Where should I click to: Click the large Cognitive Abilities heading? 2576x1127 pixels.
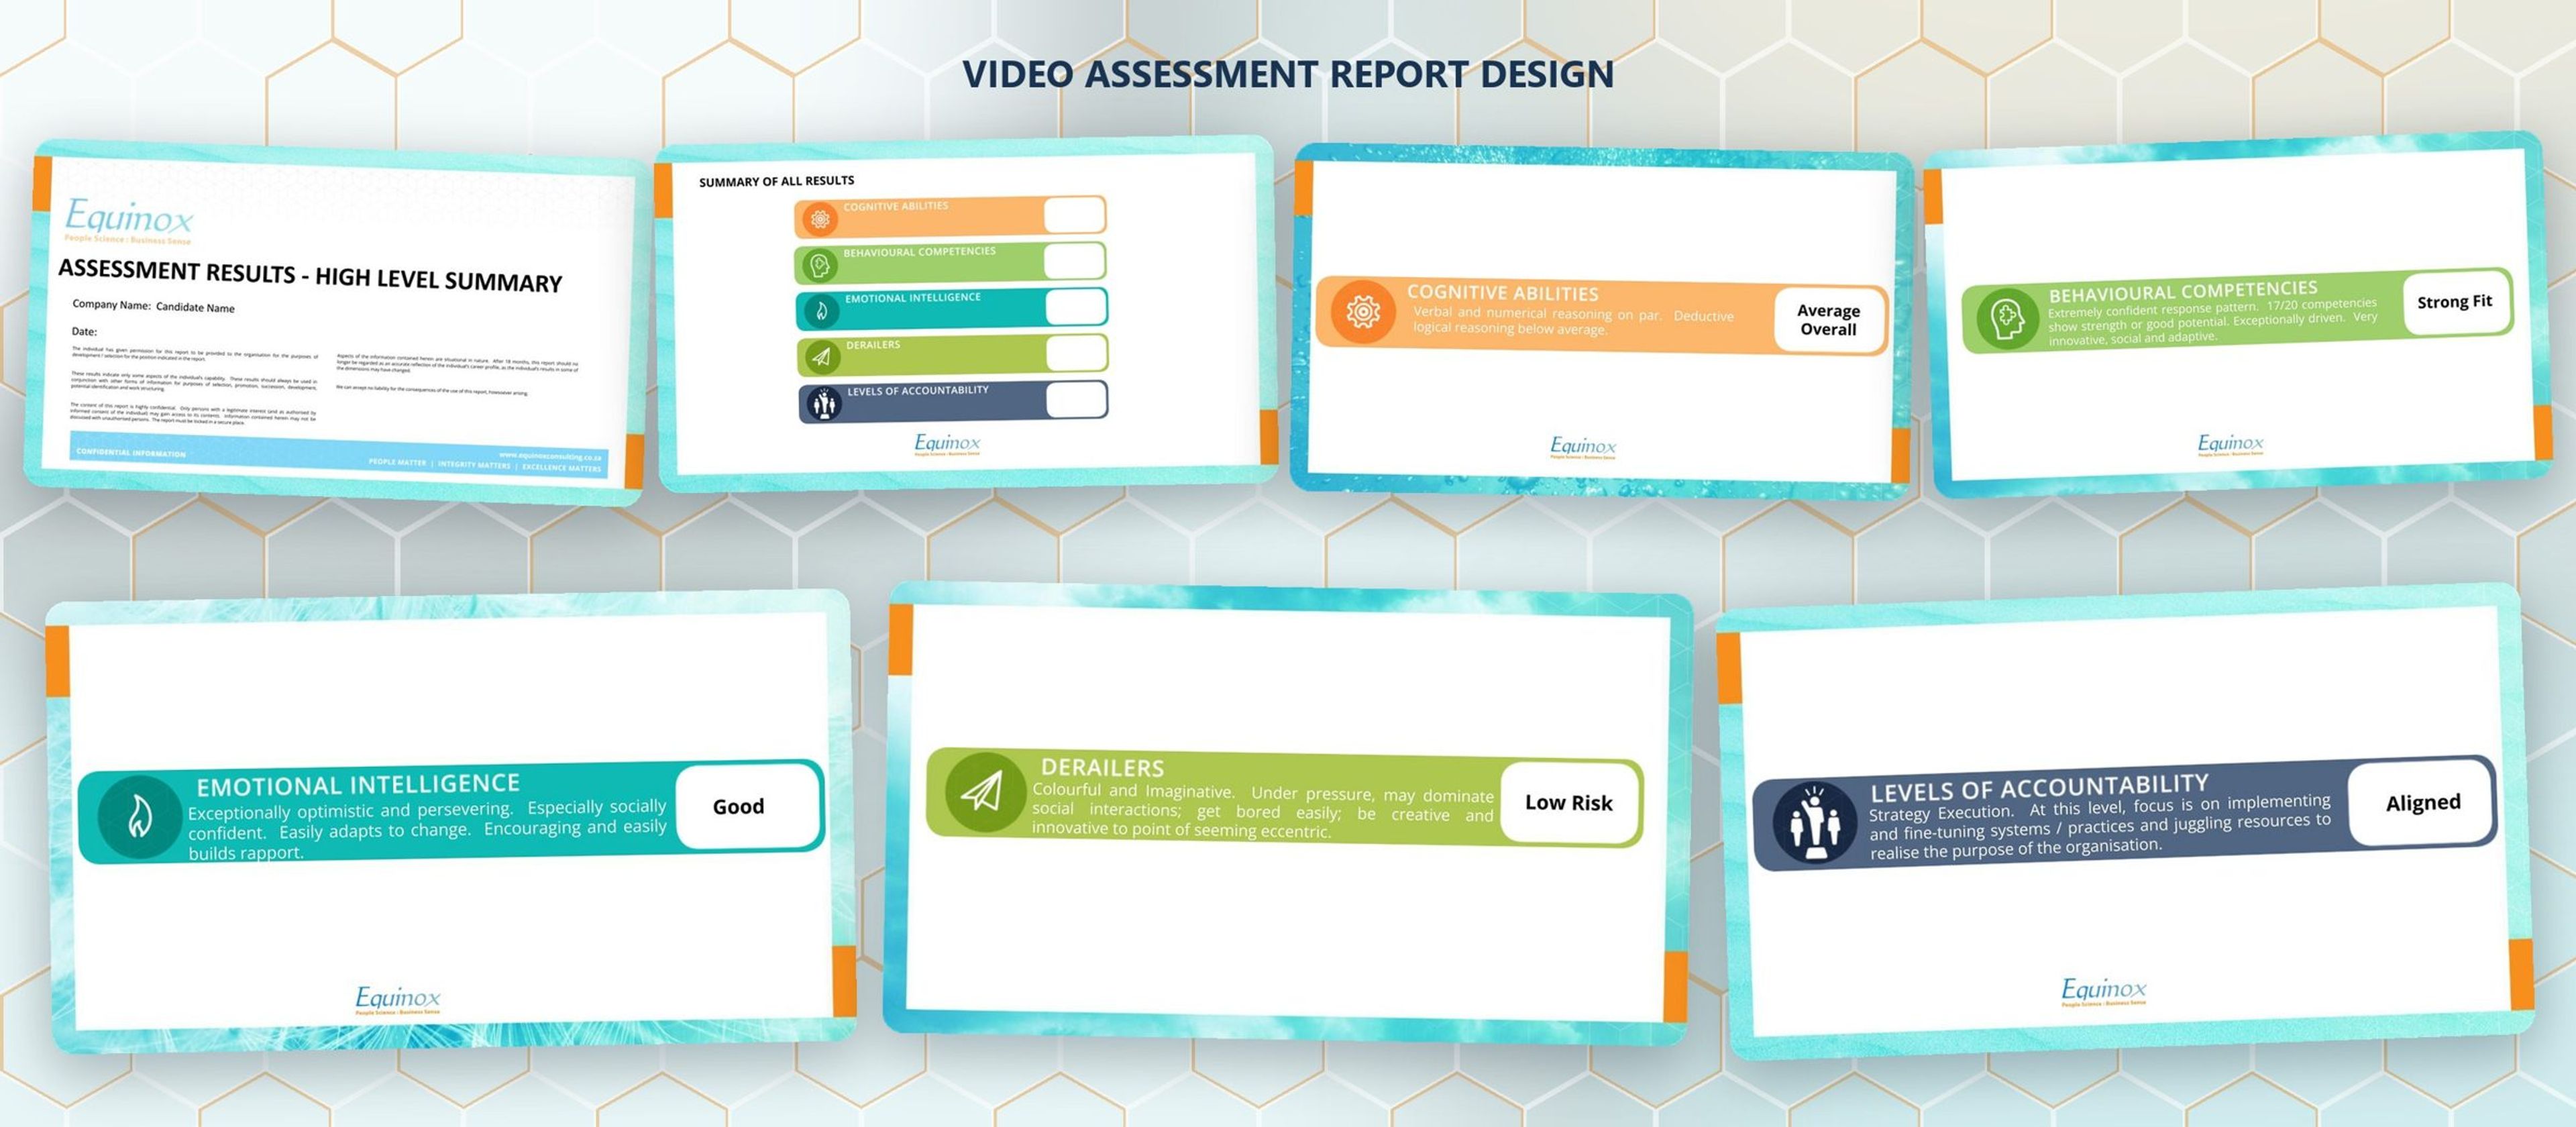(1502, 293)
